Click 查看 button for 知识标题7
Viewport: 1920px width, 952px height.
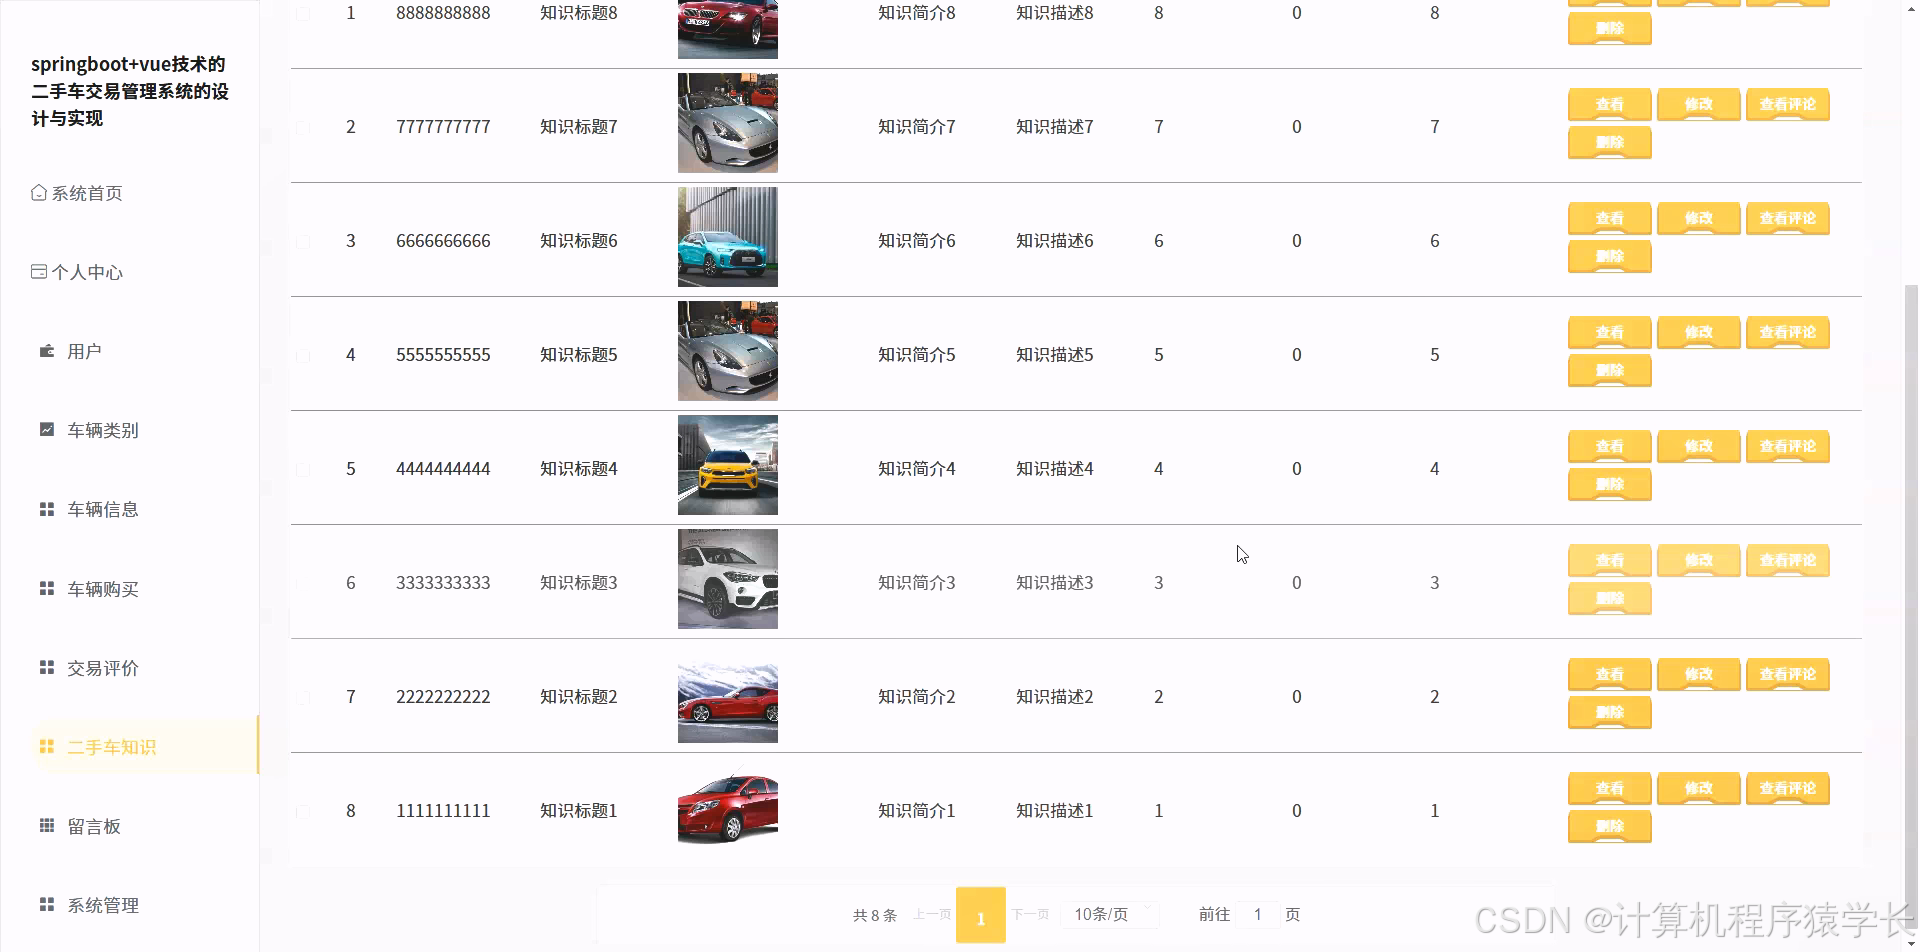[x=1609, y=104]
